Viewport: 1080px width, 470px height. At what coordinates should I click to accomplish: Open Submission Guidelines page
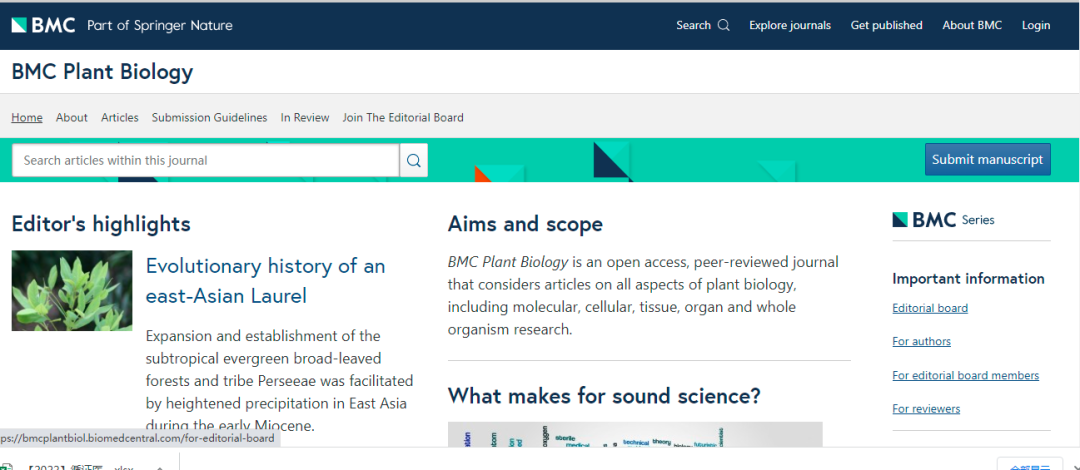(209, 117)
